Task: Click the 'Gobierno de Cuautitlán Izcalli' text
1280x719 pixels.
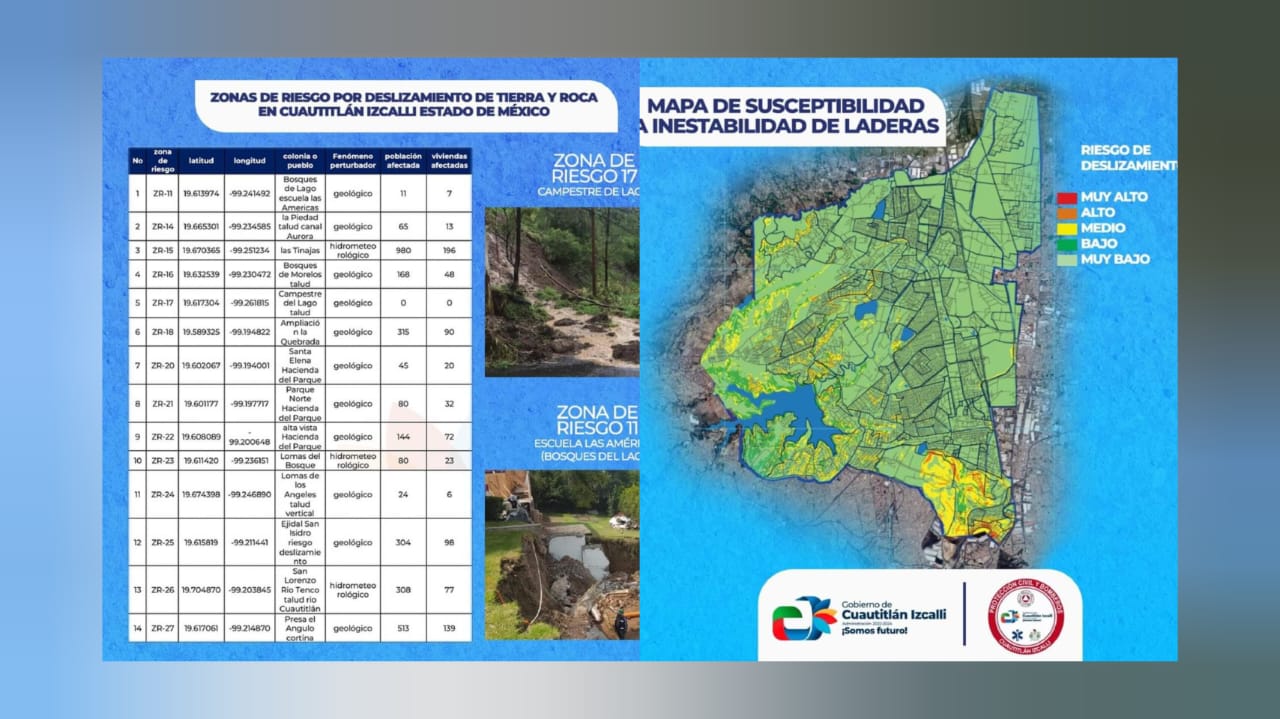Action: (x=893, y=610)
